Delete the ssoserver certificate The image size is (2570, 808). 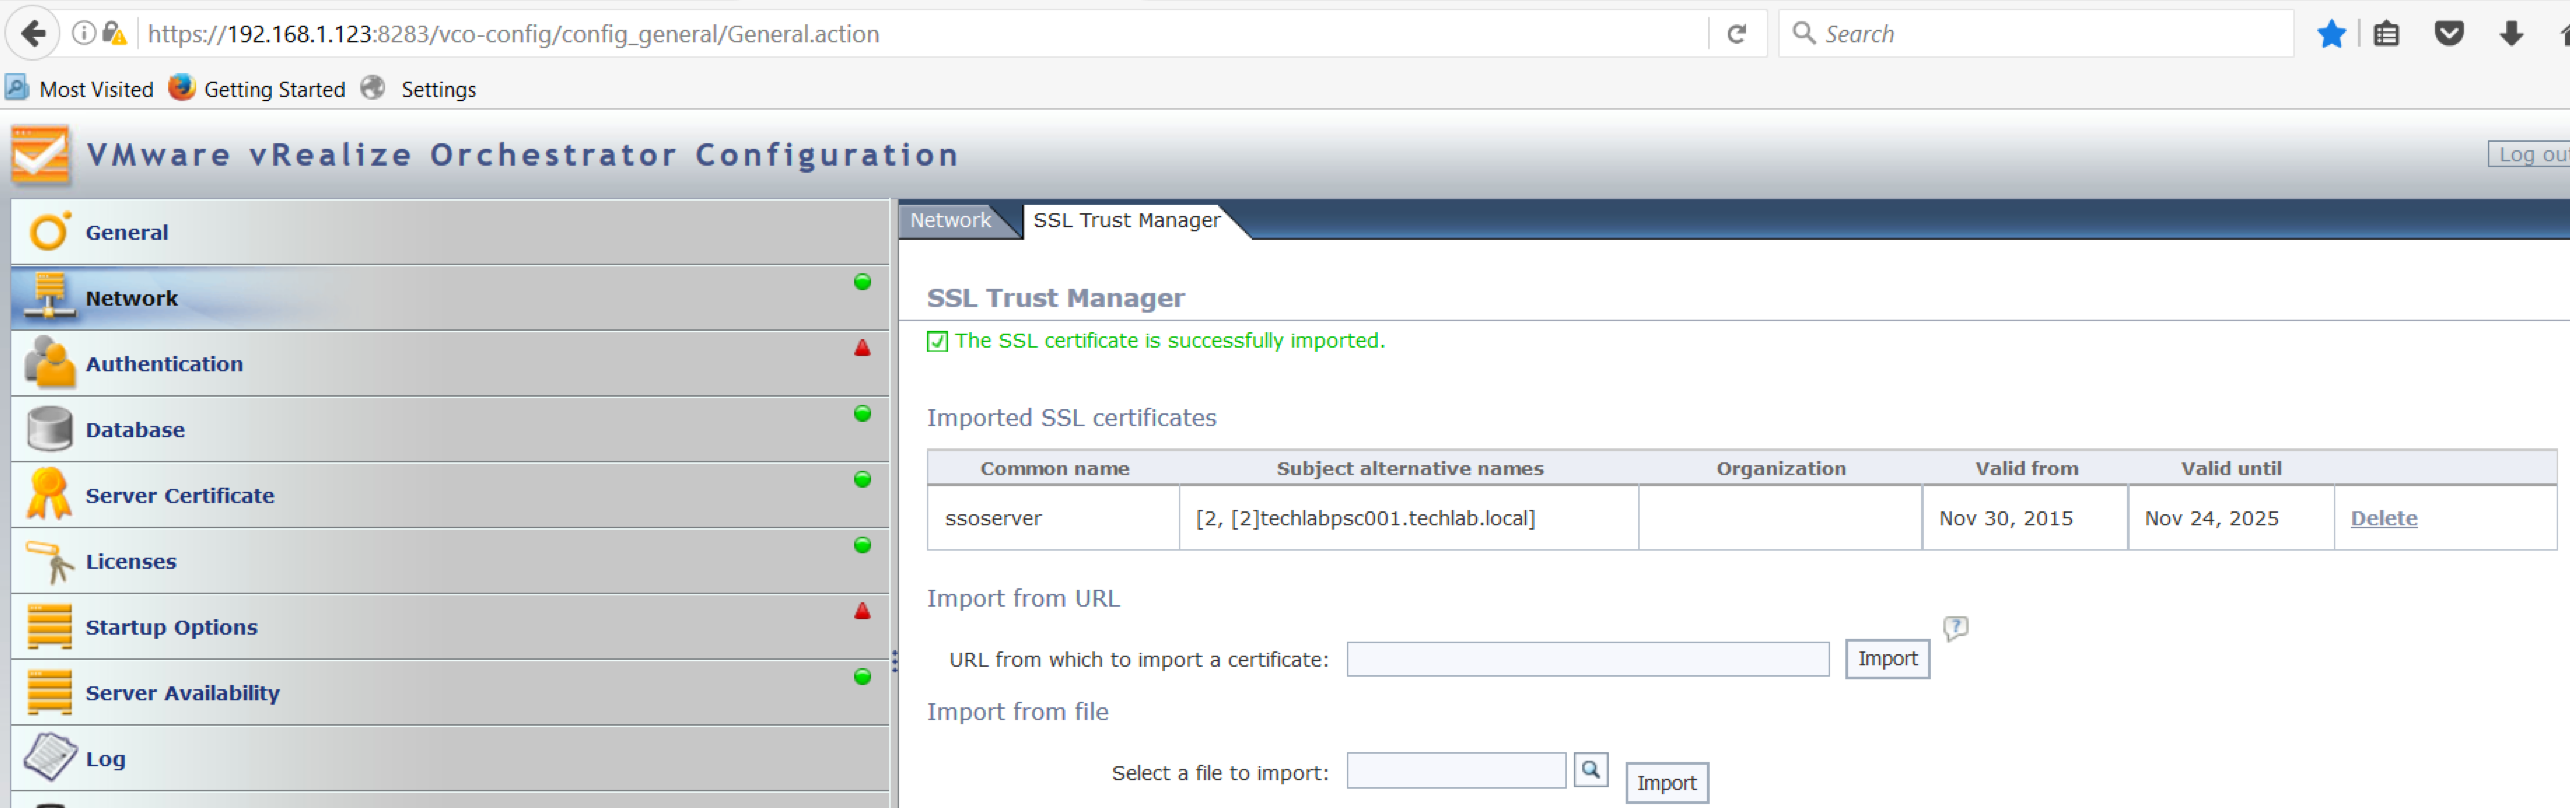(x=2384, y=518)
